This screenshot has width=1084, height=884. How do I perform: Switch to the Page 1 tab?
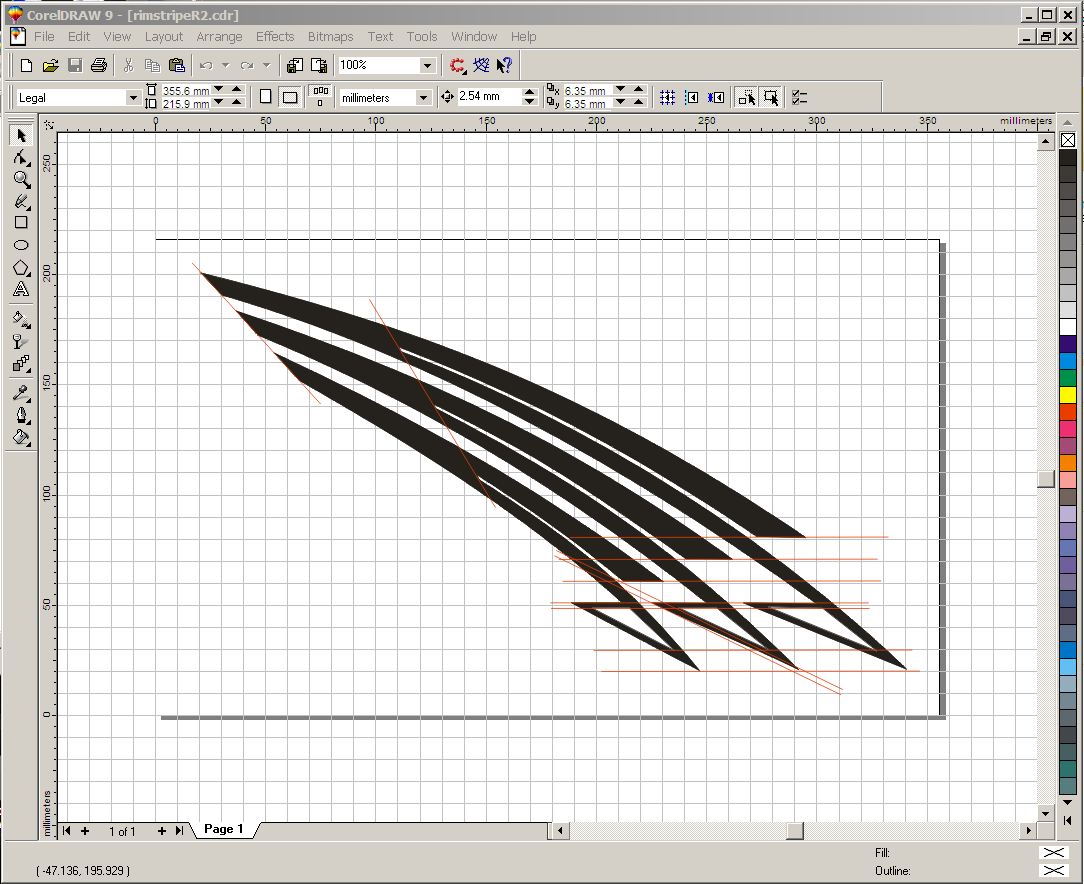224,829
